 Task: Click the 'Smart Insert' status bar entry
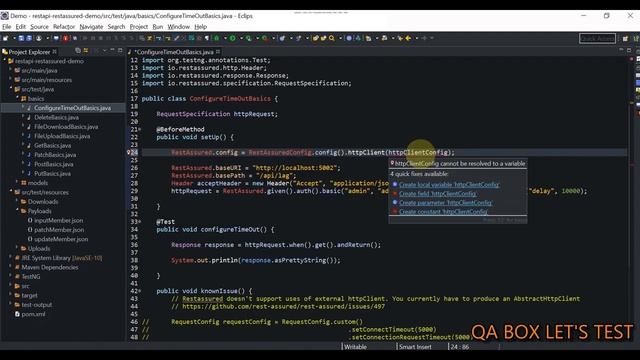[415, 347]
